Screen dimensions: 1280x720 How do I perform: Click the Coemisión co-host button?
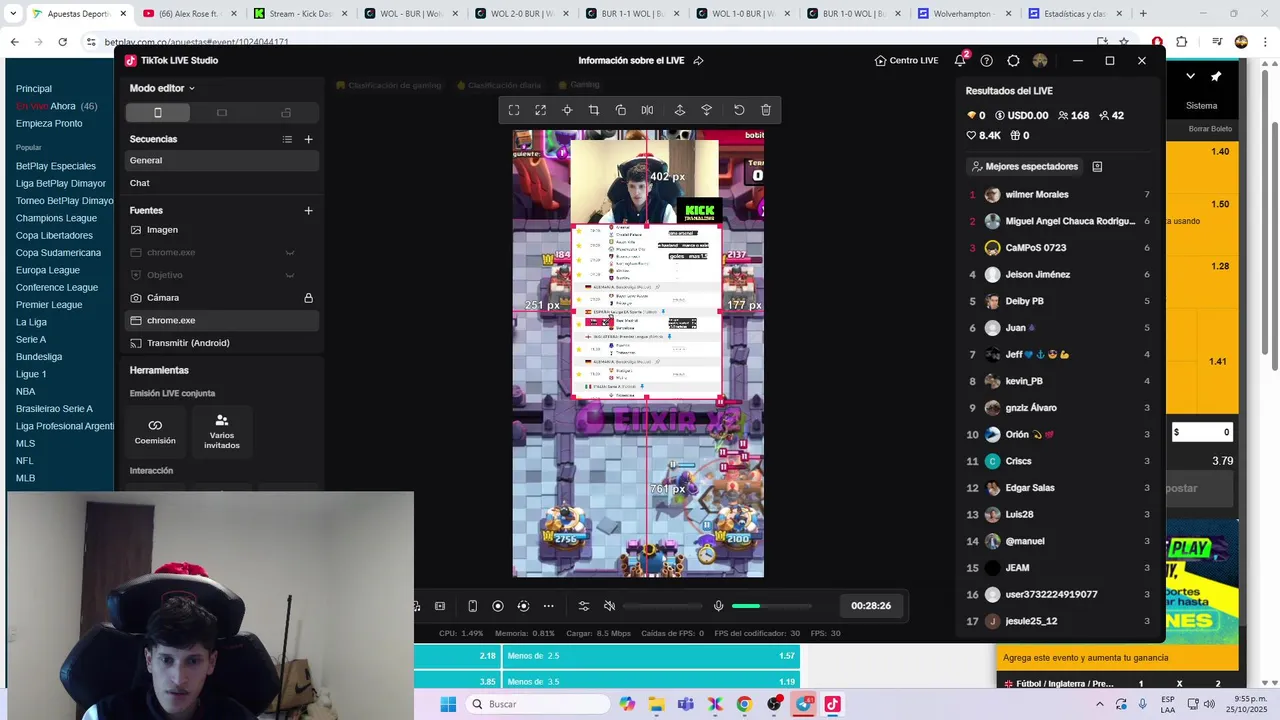click(155, 431)
